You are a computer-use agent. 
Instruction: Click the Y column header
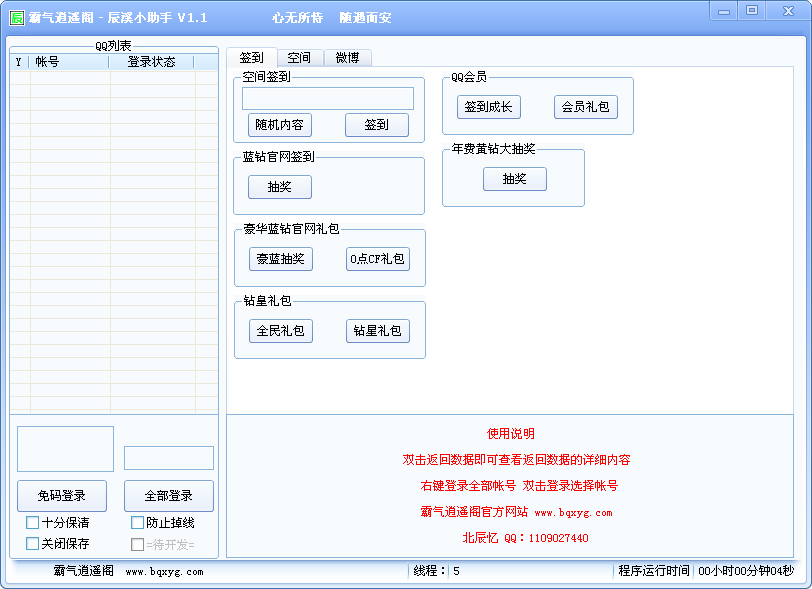click(x=19, y=62)
